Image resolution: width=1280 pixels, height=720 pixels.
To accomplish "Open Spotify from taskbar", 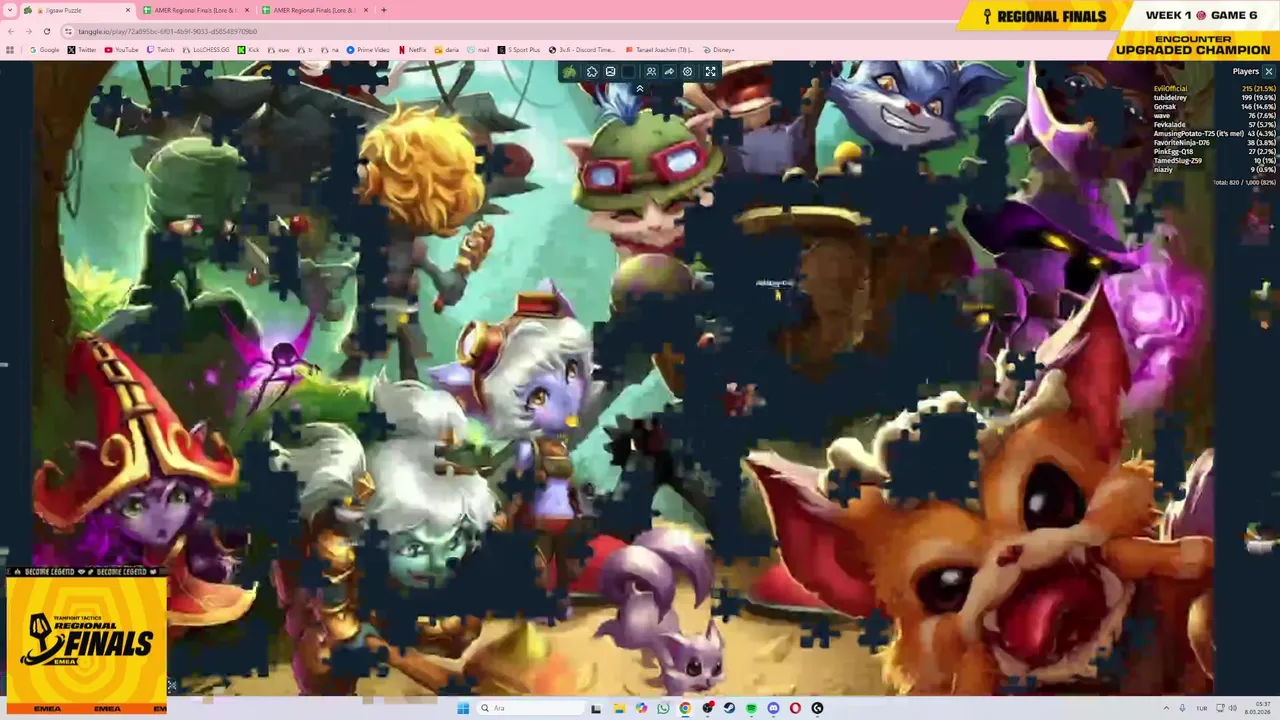I will coord(751,708).
